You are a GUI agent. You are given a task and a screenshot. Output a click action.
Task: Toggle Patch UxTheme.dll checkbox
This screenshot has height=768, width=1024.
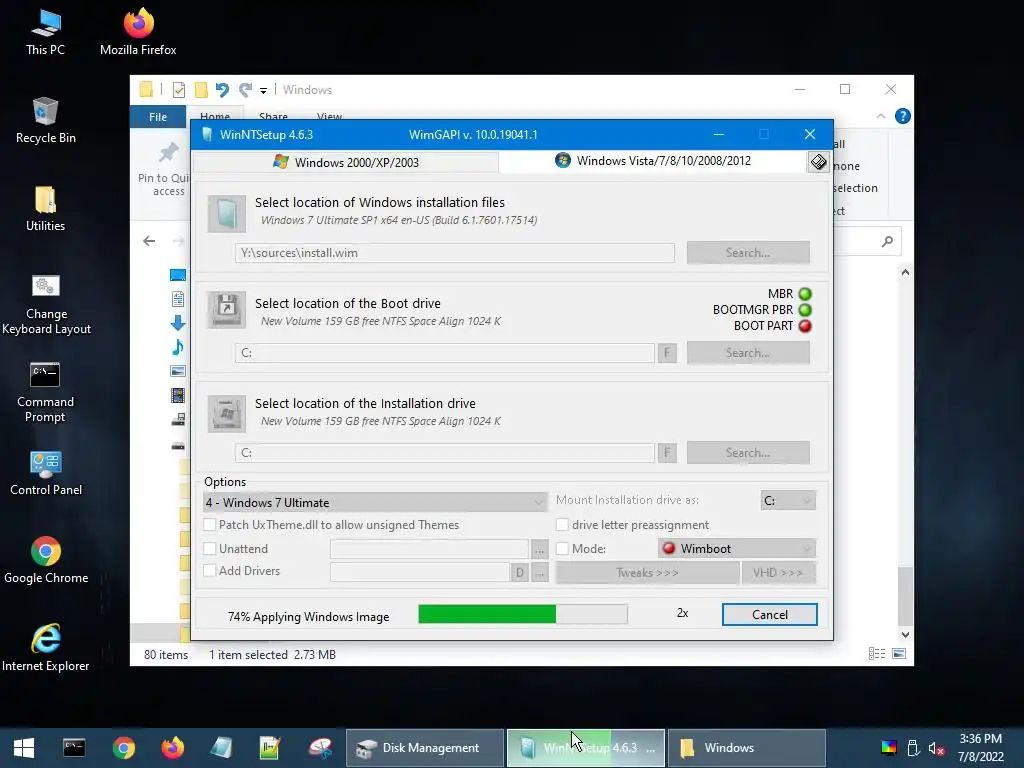pyautogui.click(x=210, y=524)
